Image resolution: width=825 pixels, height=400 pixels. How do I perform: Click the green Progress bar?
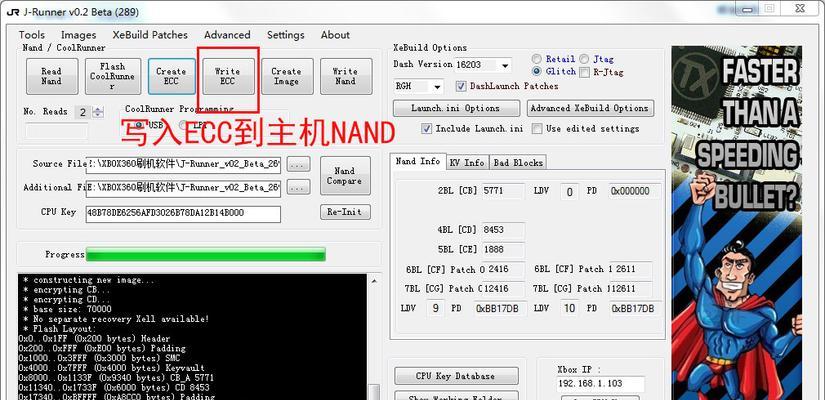[x=205, y=254]
